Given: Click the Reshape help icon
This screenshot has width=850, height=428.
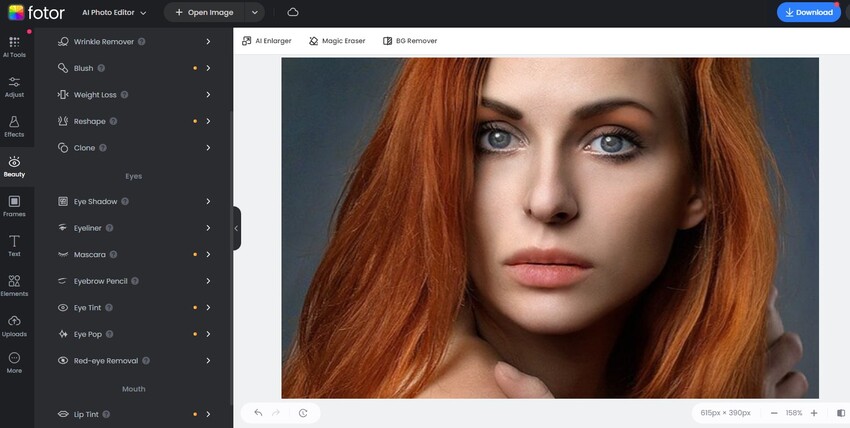Looking at the screenshot, I should pos(113,121).
